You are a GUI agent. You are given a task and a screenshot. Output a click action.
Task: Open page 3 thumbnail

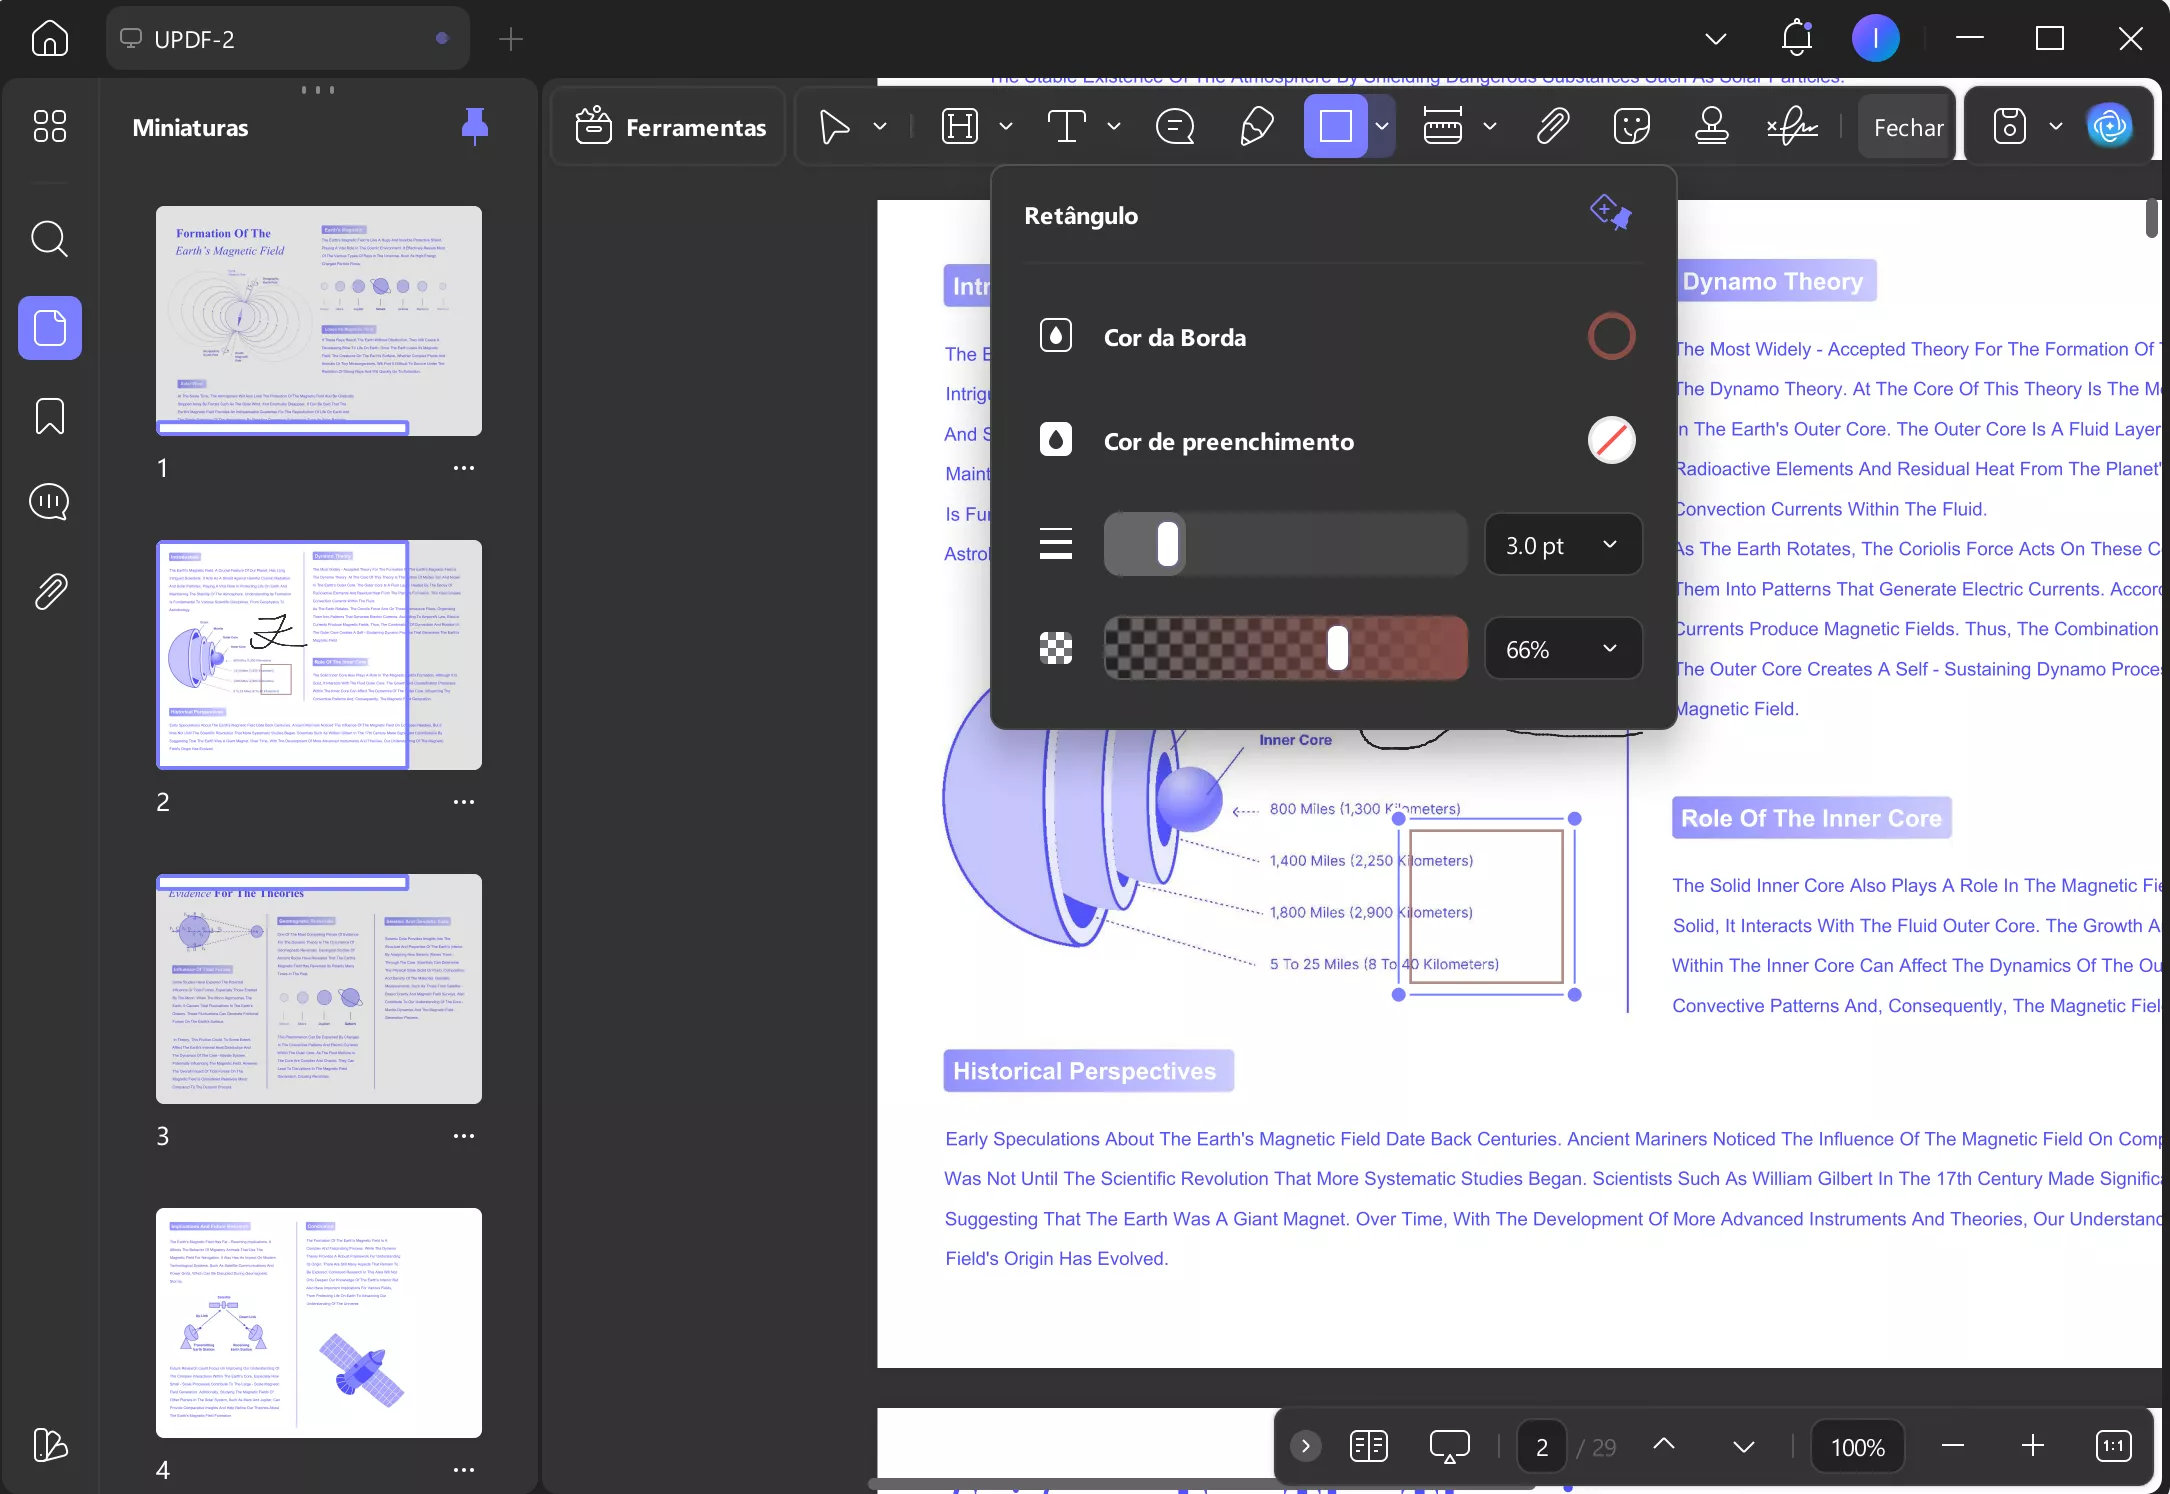[x=319, y=989]
